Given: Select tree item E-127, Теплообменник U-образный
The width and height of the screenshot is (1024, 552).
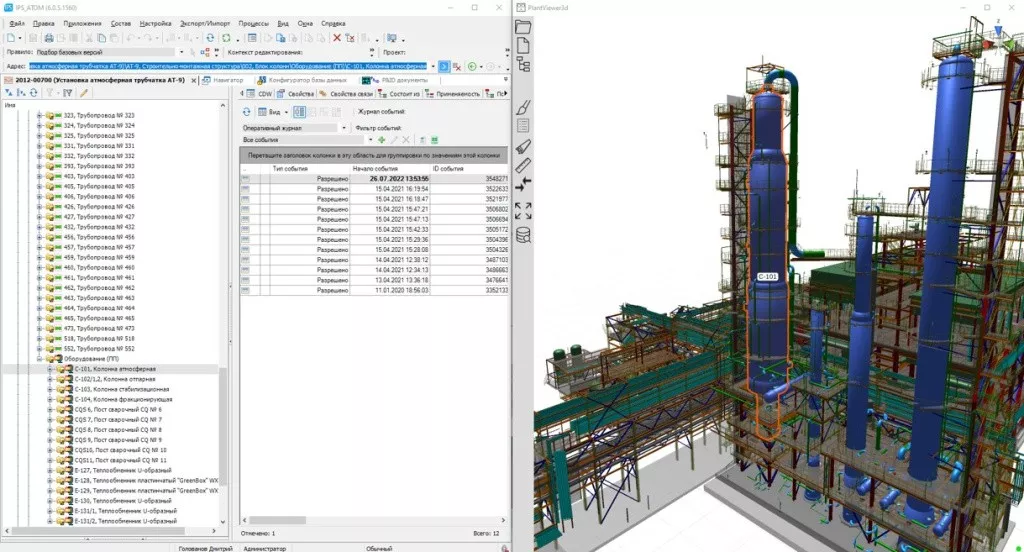Looking at the screenshot, I should 123,470.
